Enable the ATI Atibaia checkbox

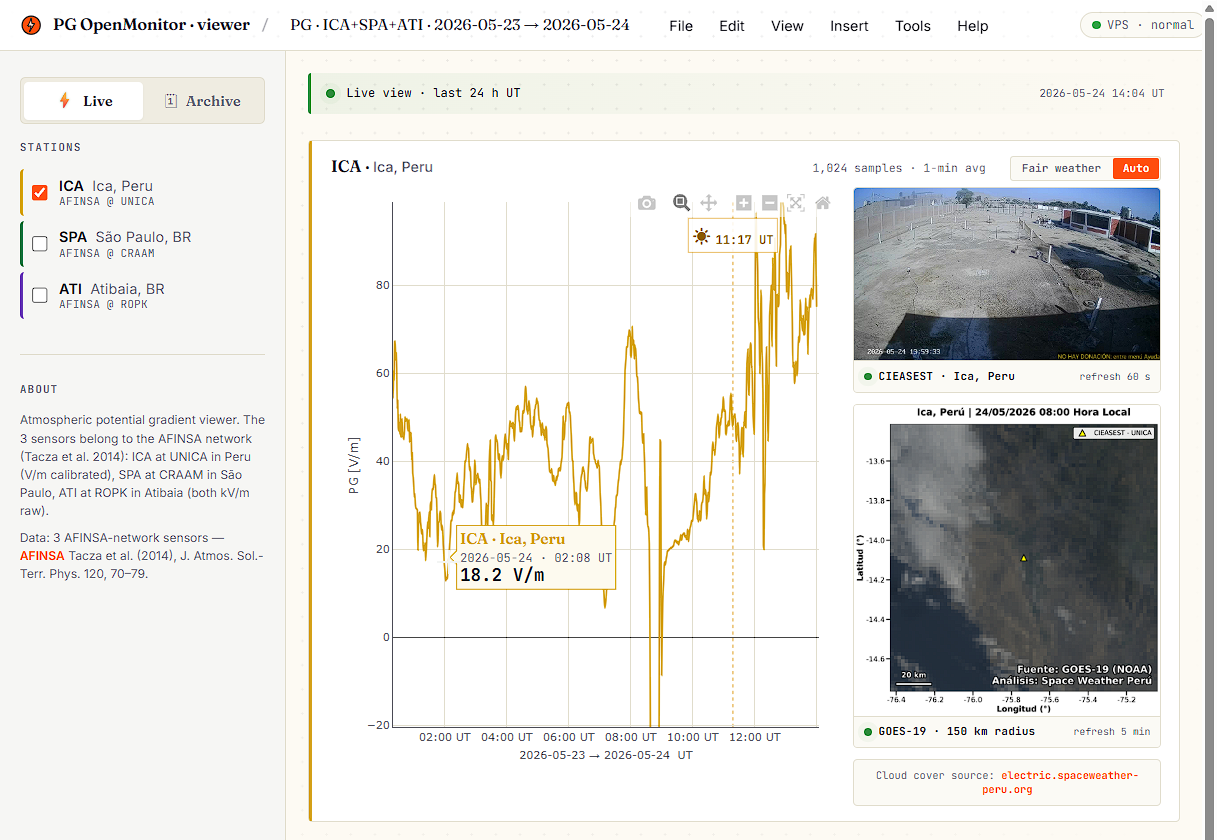[40, 295]
